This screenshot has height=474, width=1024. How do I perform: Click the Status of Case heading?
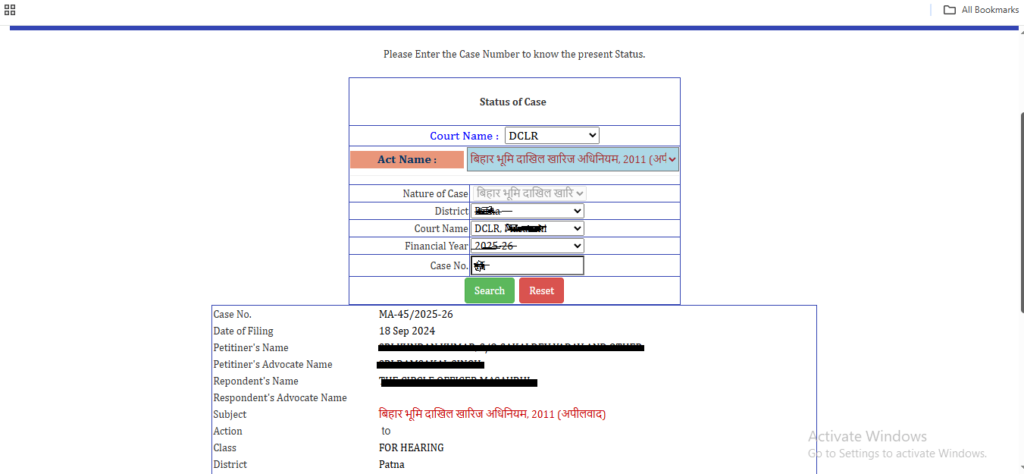(513, 102)
